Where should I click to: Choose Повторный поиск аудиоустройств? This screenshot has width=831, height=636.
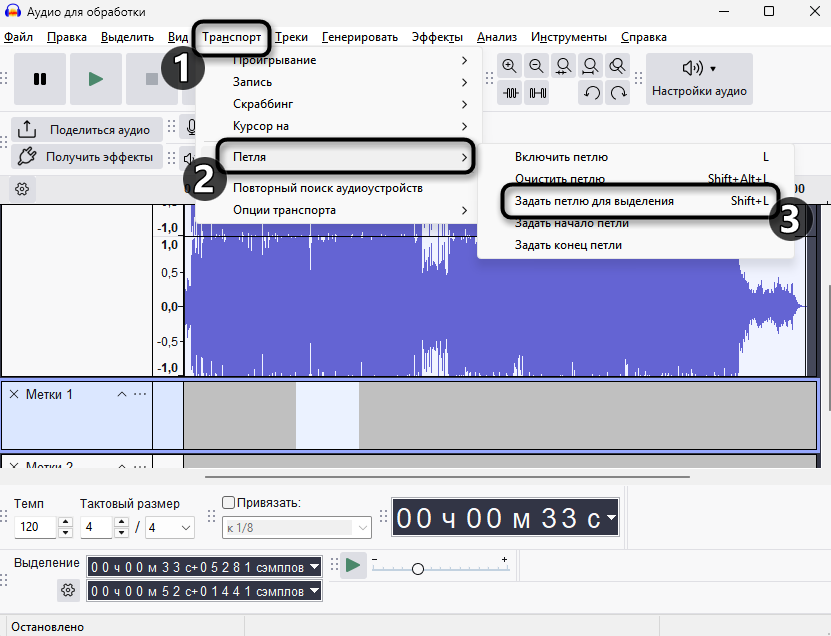(339, 188)
